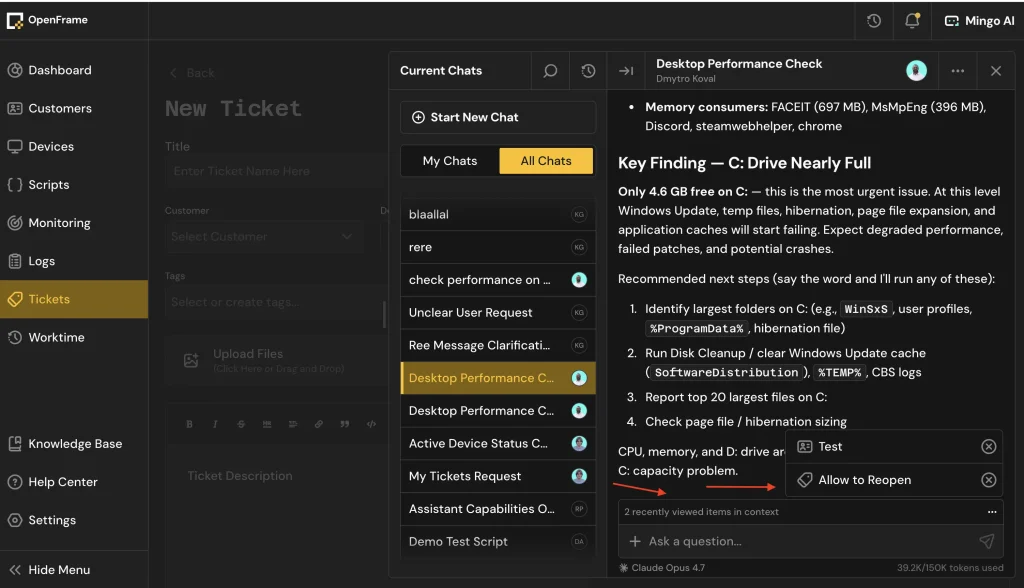Open recently viewed items context options
The height and width of the screenshot is (588, 1024).
[x=992, y=512]
